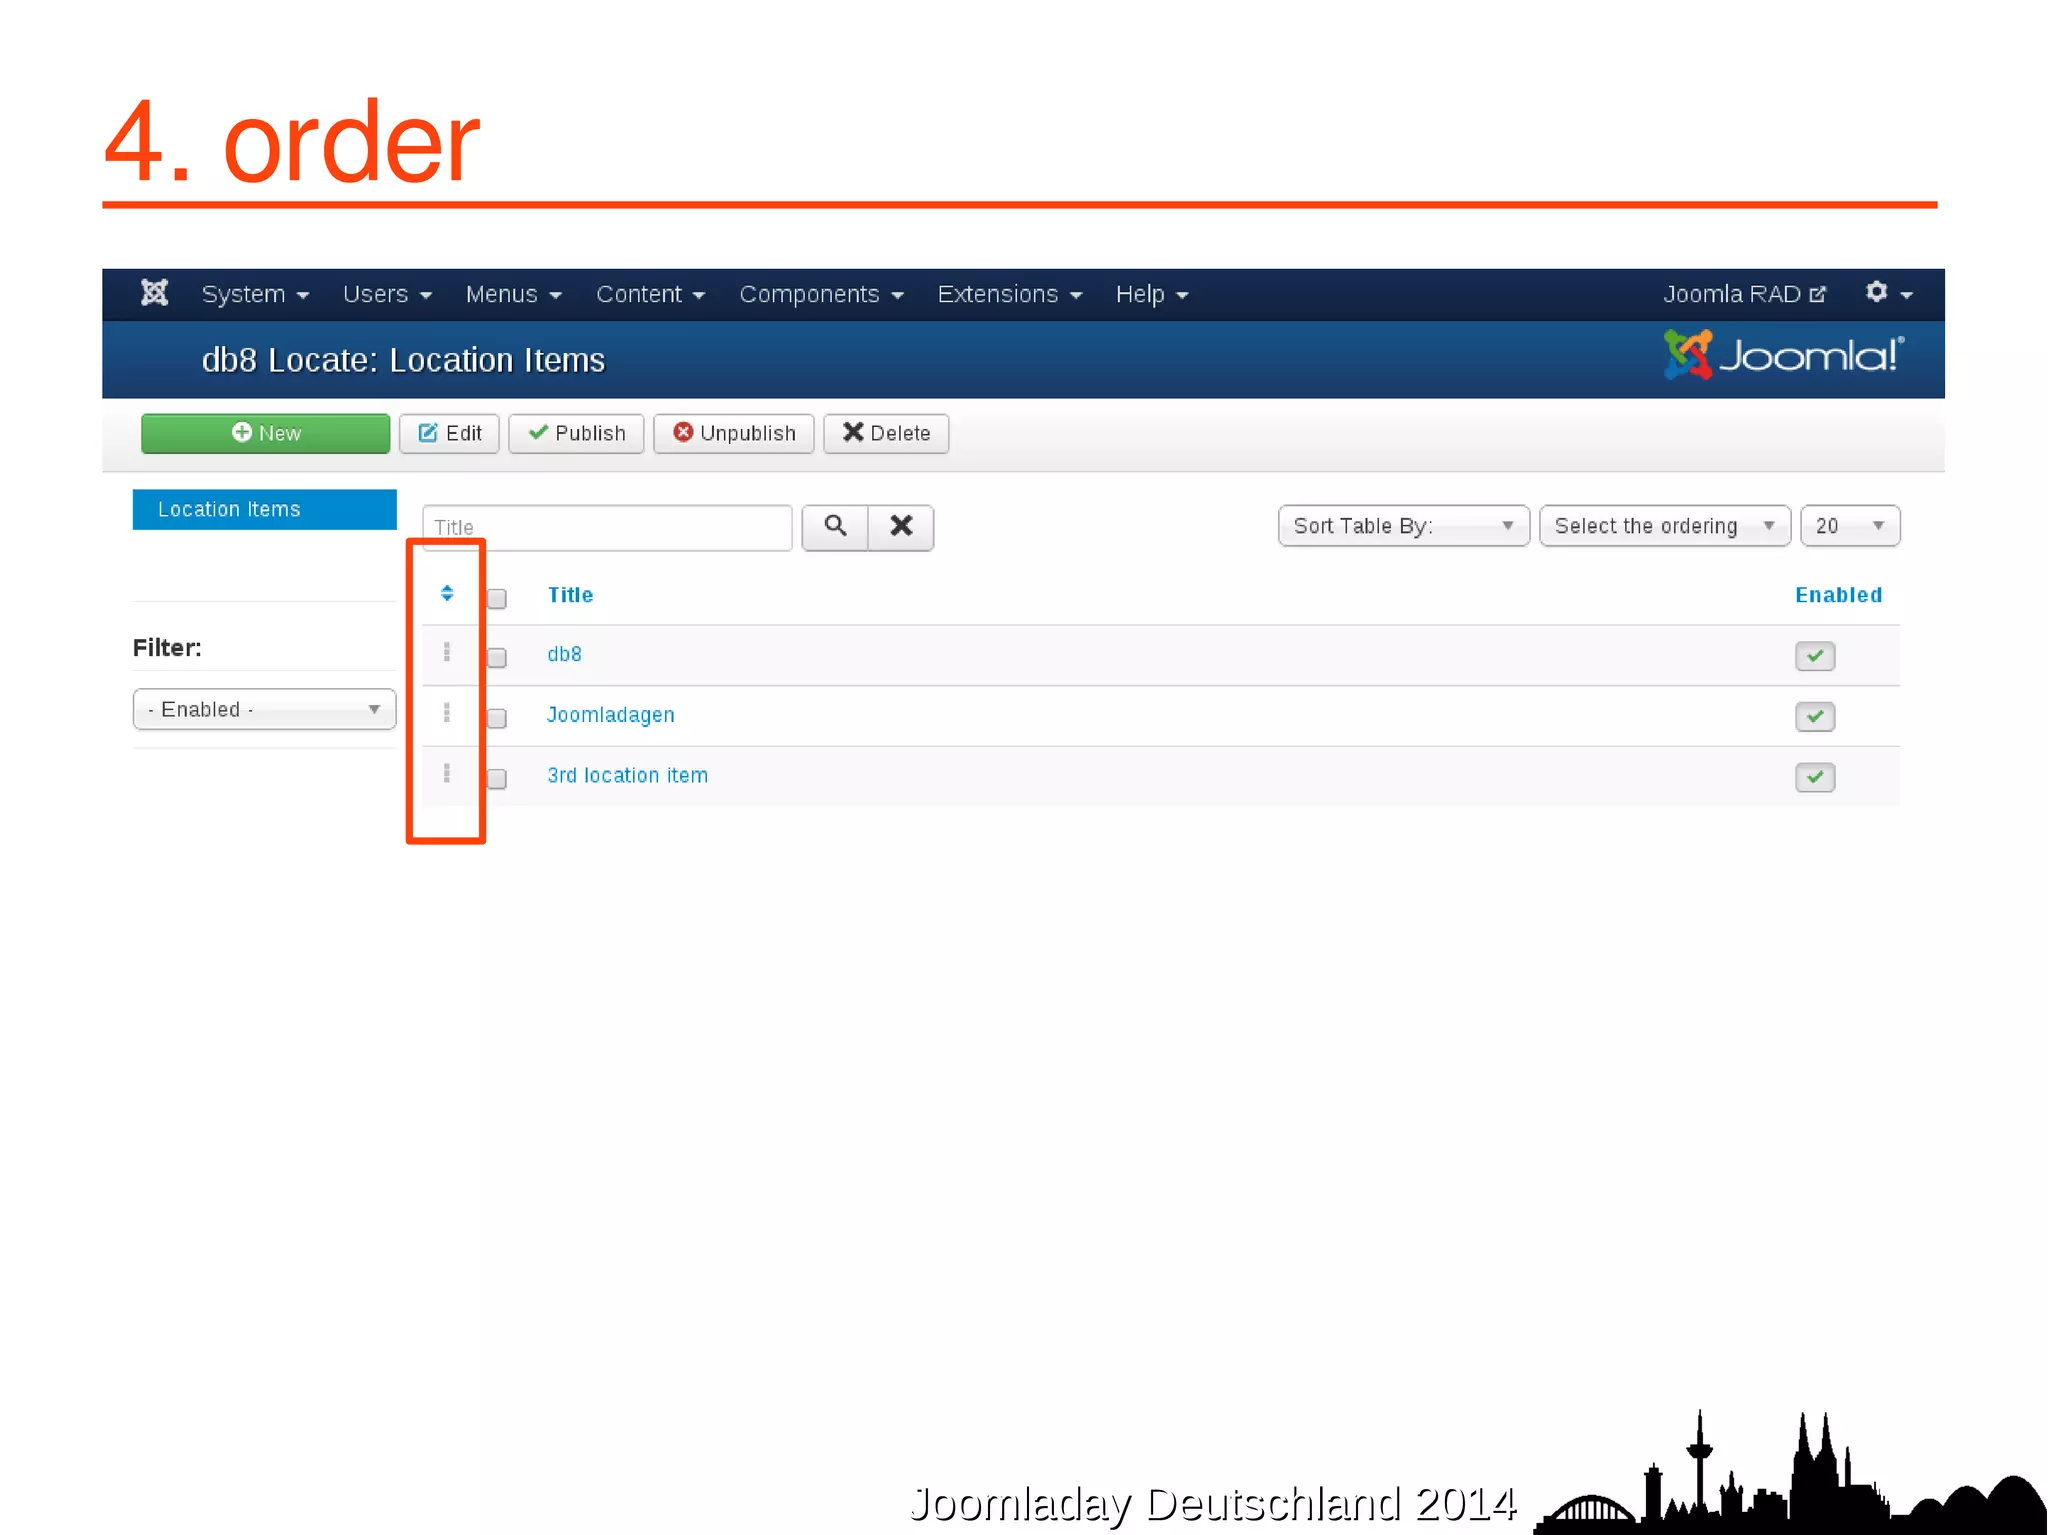
Task: Click the Joomla home icon in navbar
Action: coord(154,293)
